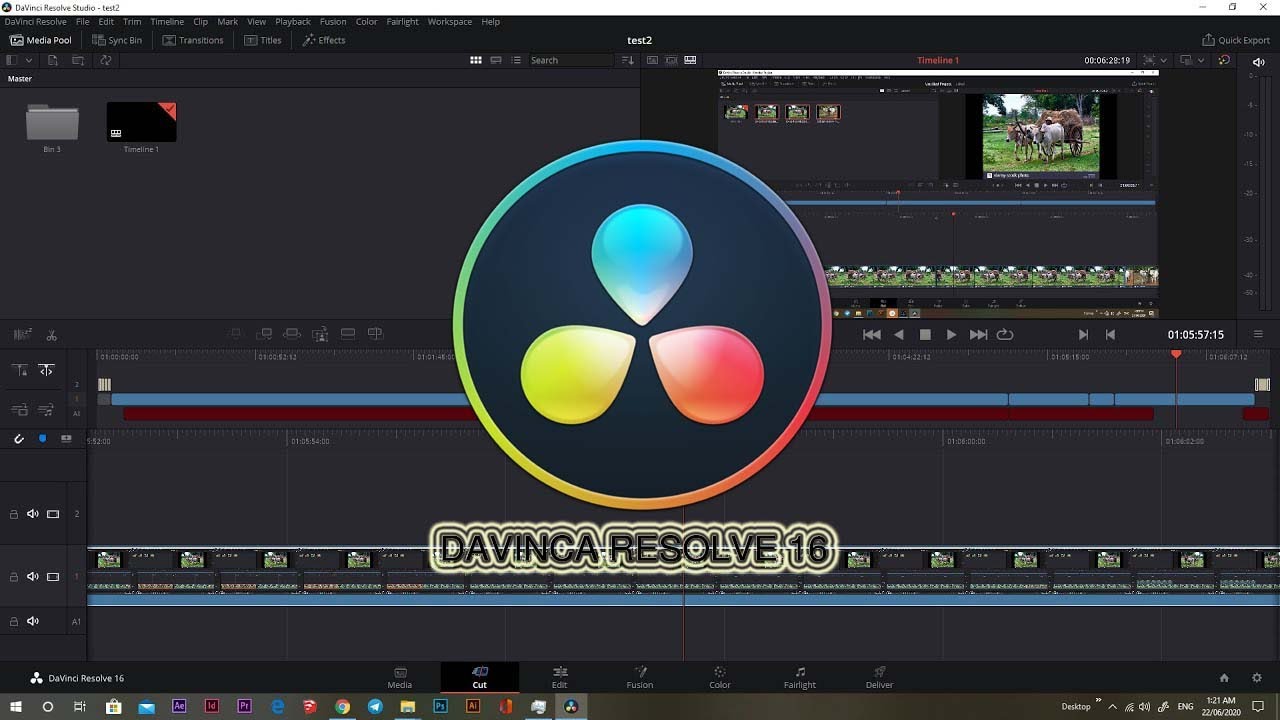Click the split clip scissors icon
The width and height of the screenshot is (1280, 720).
click(x=52, y=335)
